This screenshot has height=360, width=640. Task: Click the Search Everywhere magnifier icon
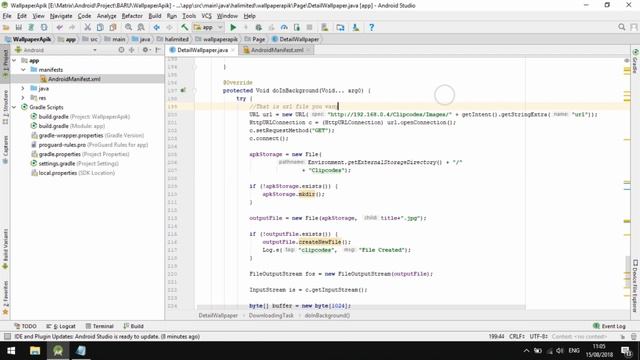click(622, 27)
